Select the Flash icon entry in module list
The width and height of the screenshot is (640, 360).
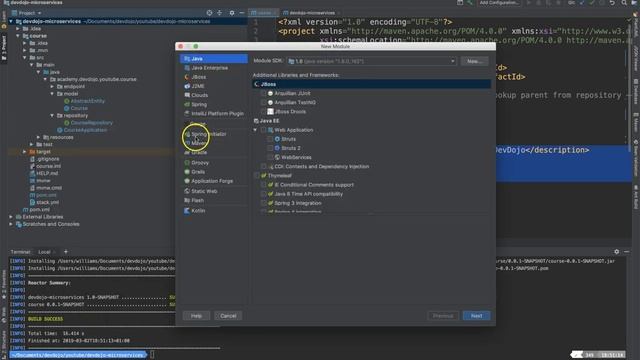pyautogui.click(x=187, y=200)
